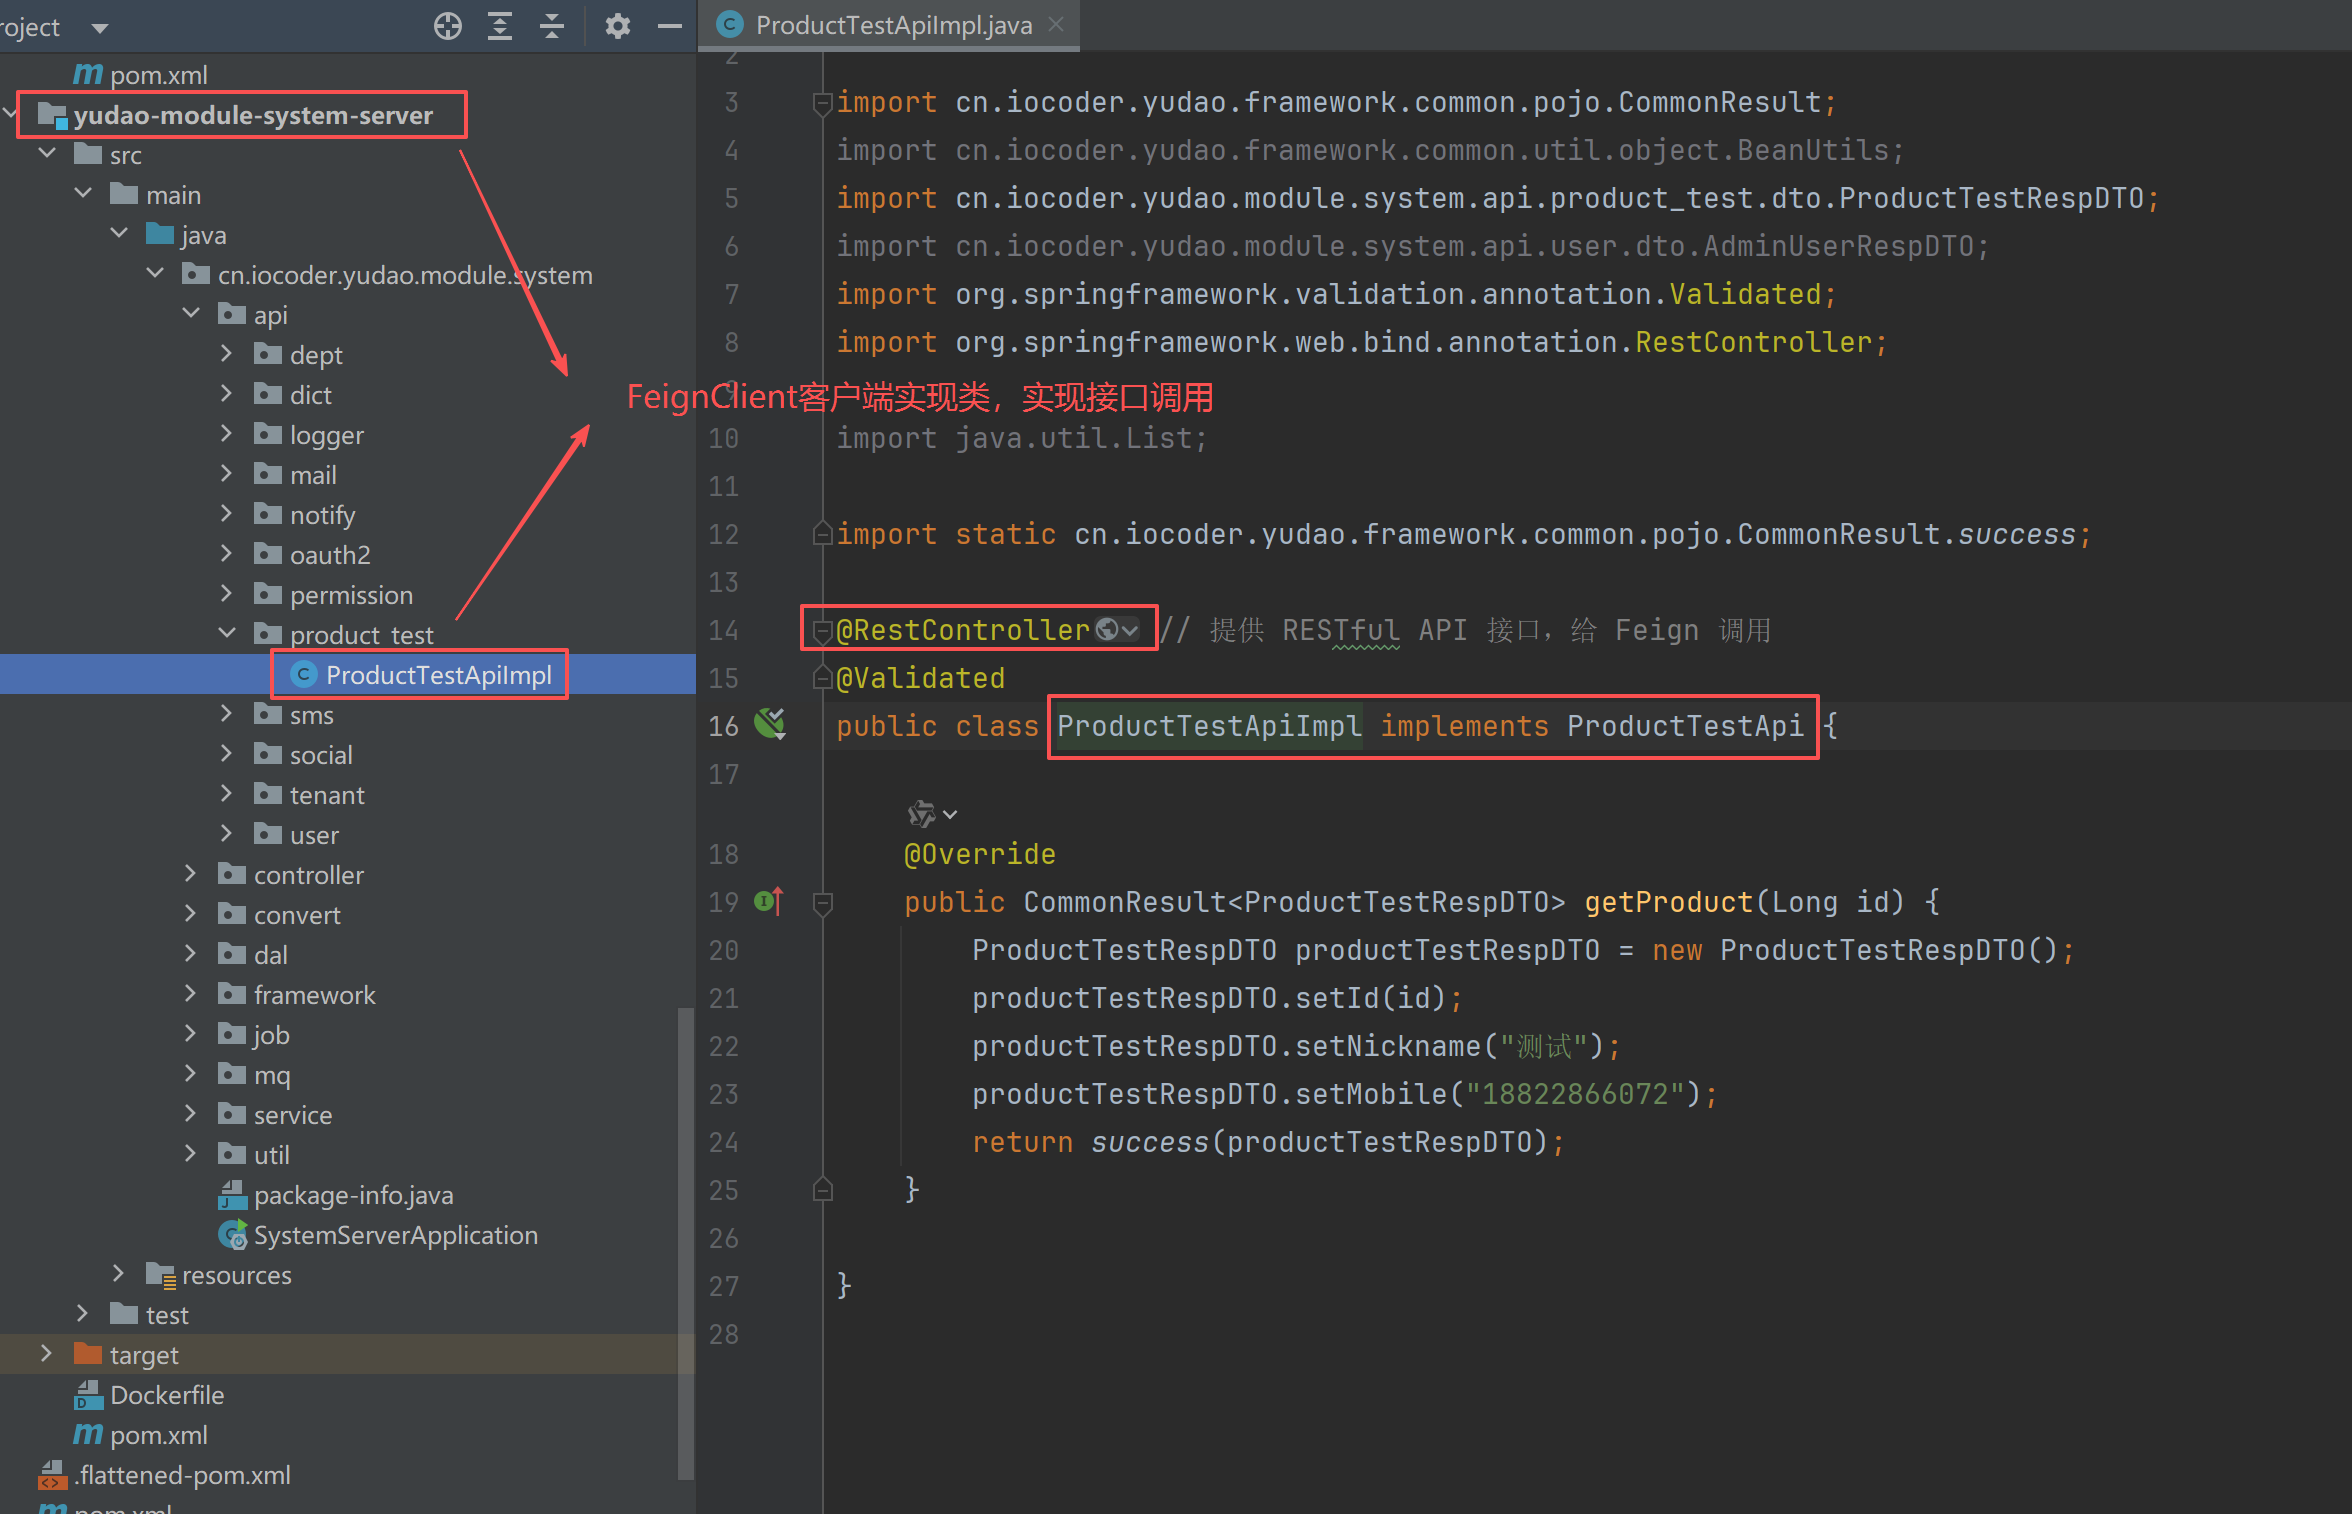Click the AI suggestion icon above @Override
This screenshot has width=2352, height=1514.
921,813
